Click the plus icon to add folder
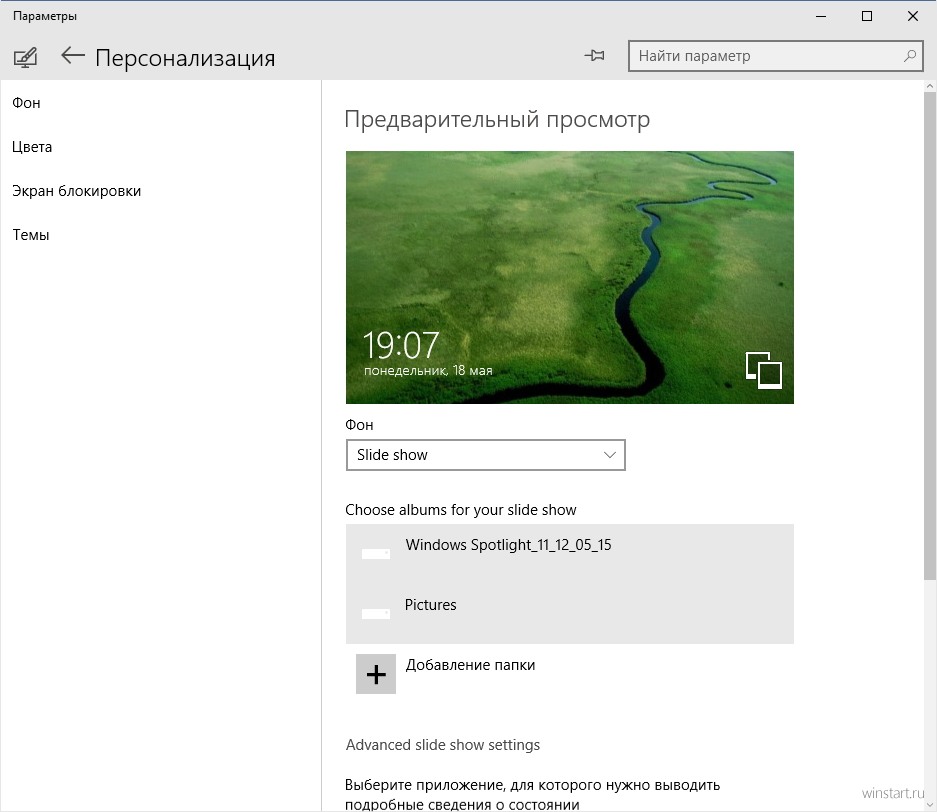This screenshot has height=812, width=937. [376, 674]
